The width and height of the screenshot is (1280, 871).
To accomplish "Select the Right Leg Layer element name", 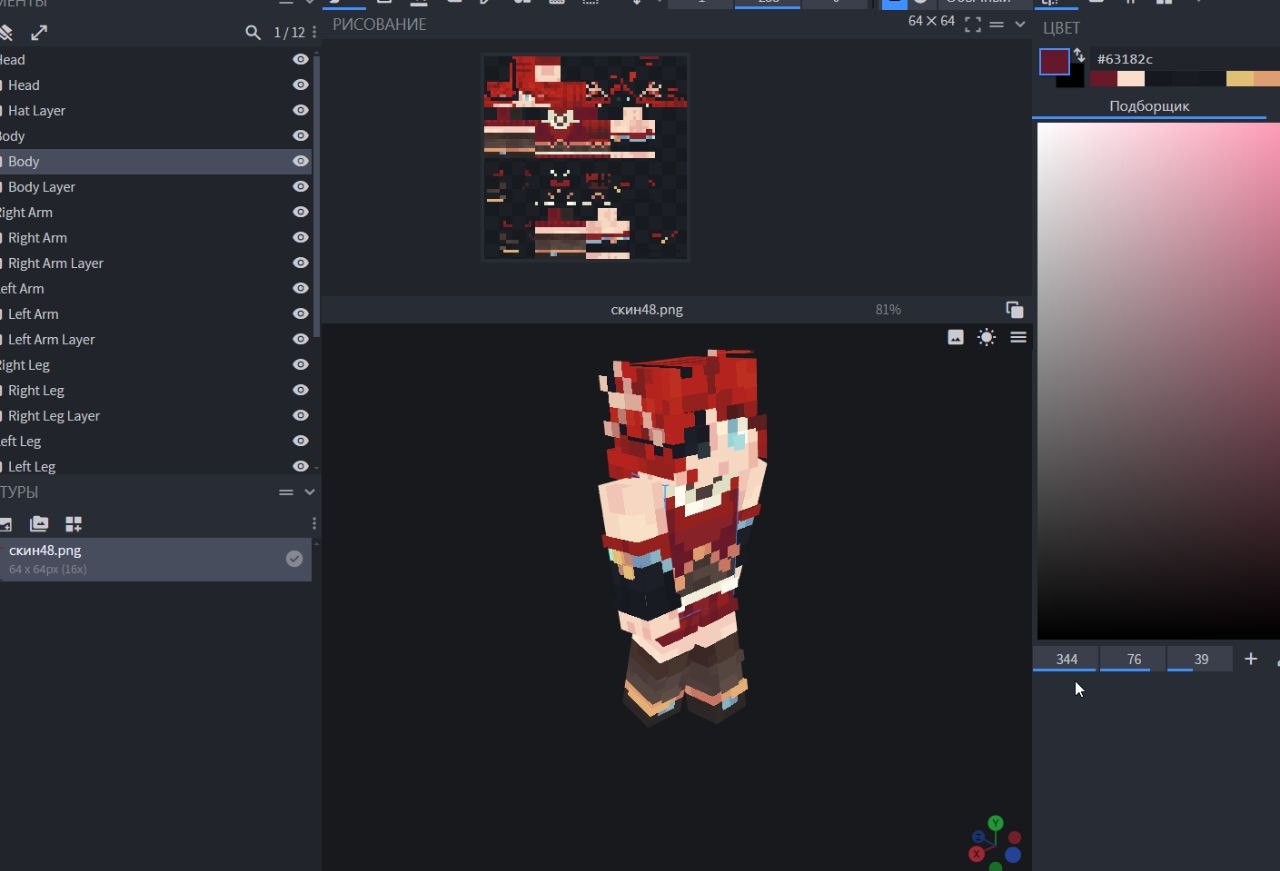I will coord(54,416).
